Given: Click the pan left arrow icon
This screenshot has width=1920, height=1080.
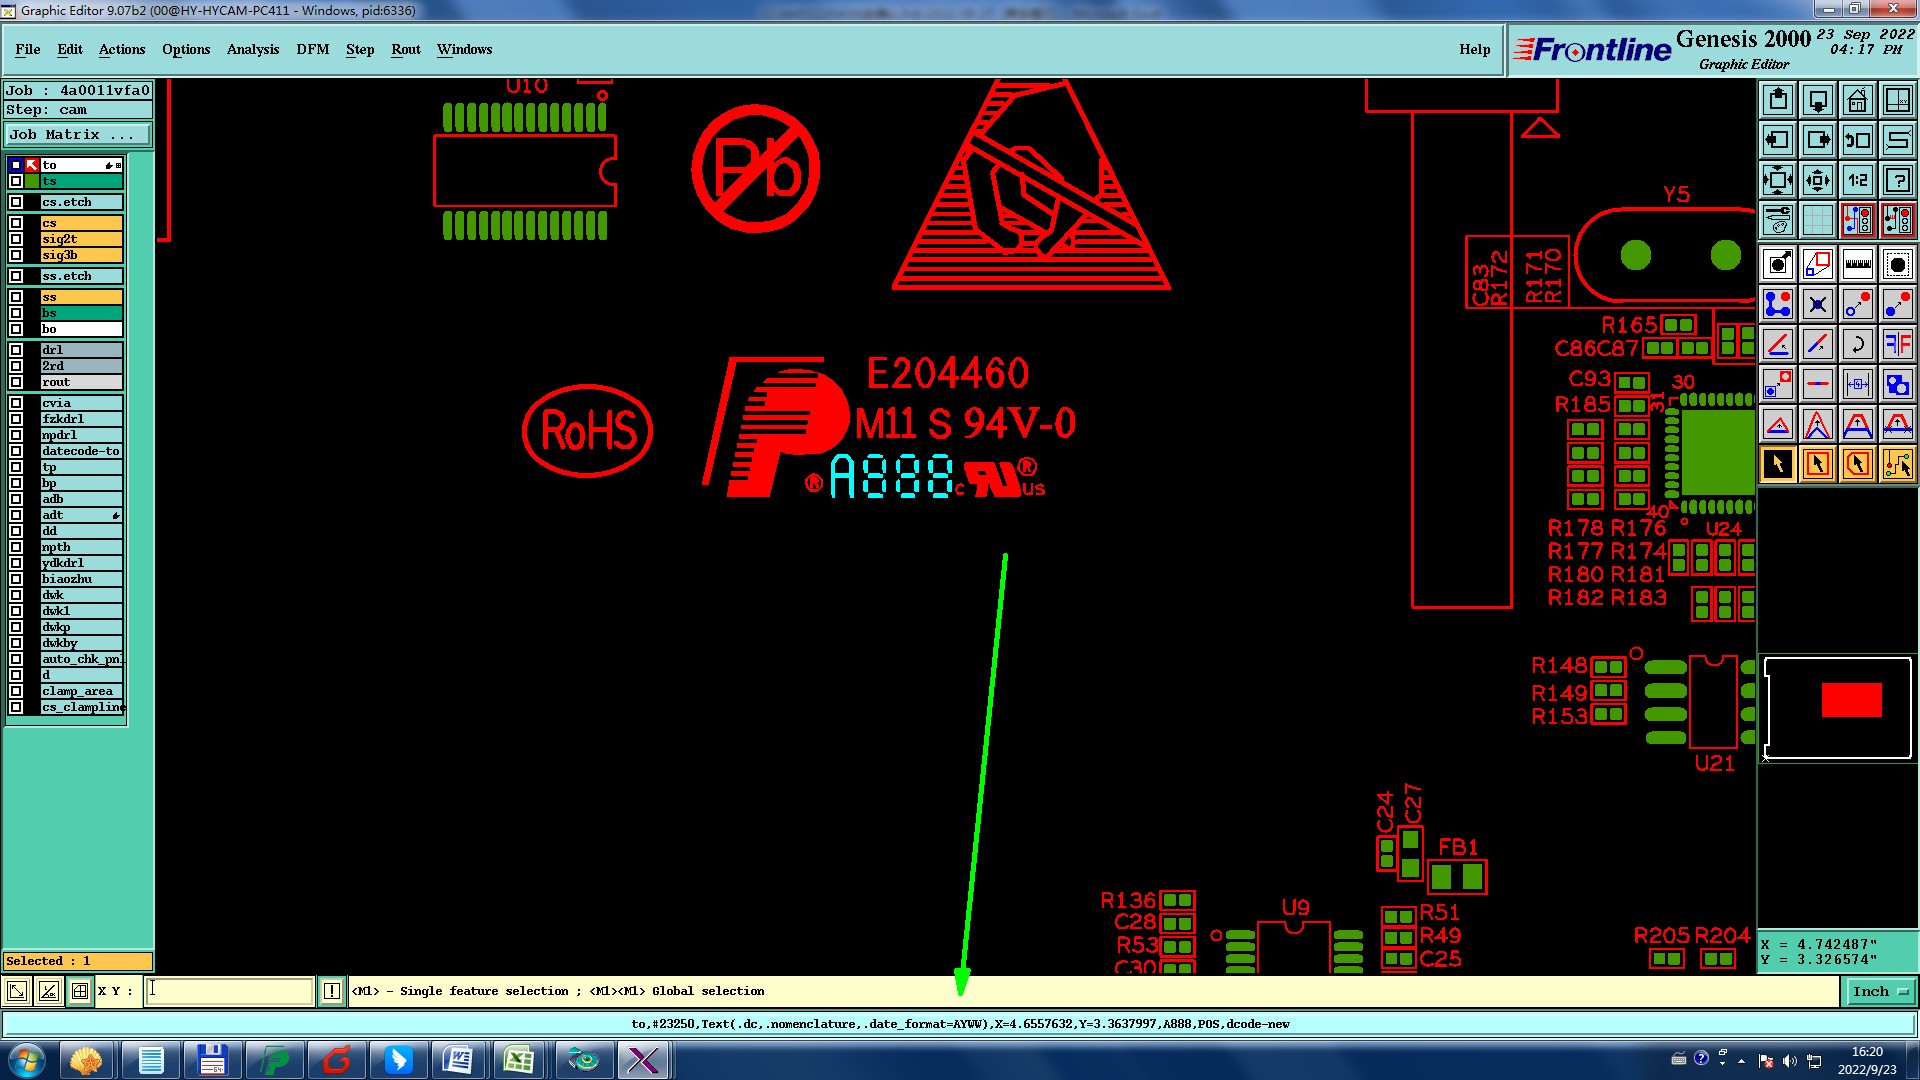Looking at the screenshot, I should (1778, 140).
